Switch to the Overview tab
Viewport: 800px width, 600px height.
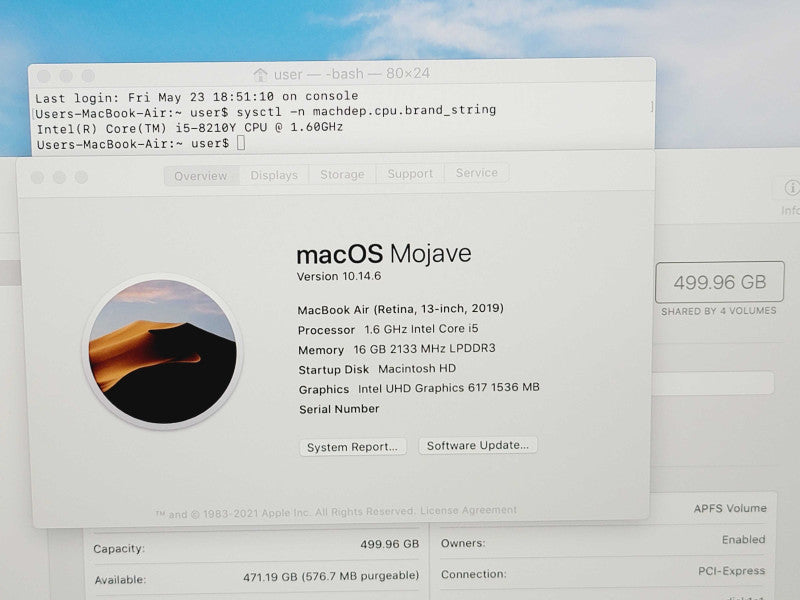[201, 176]
